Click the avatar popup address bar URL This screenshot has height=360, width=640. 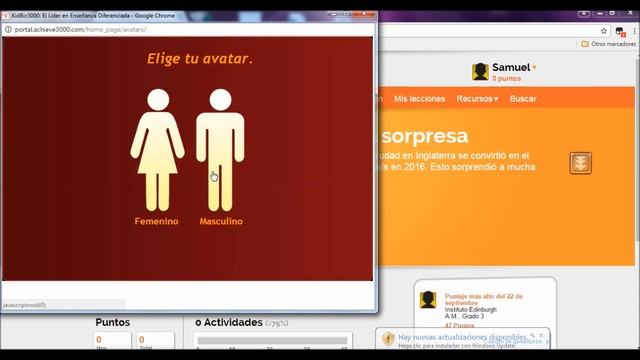(x=80, y=29)
